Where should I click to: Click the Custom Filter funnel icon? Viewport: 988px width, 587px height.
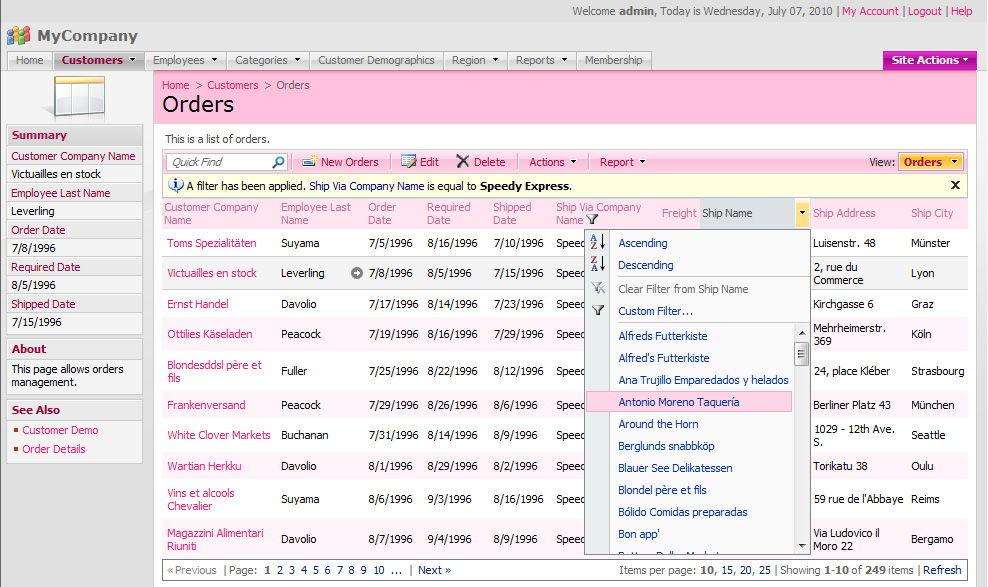pyautogui.click(x=597, y=308)
